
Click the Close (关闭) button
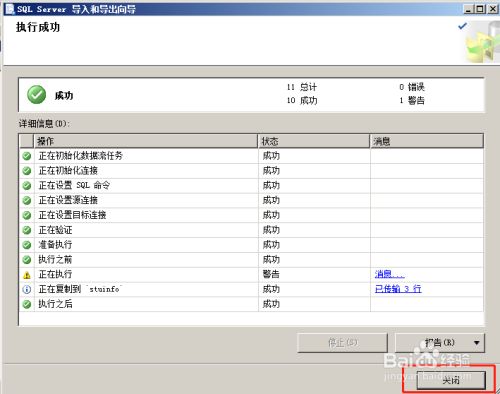tap(451, 380)
